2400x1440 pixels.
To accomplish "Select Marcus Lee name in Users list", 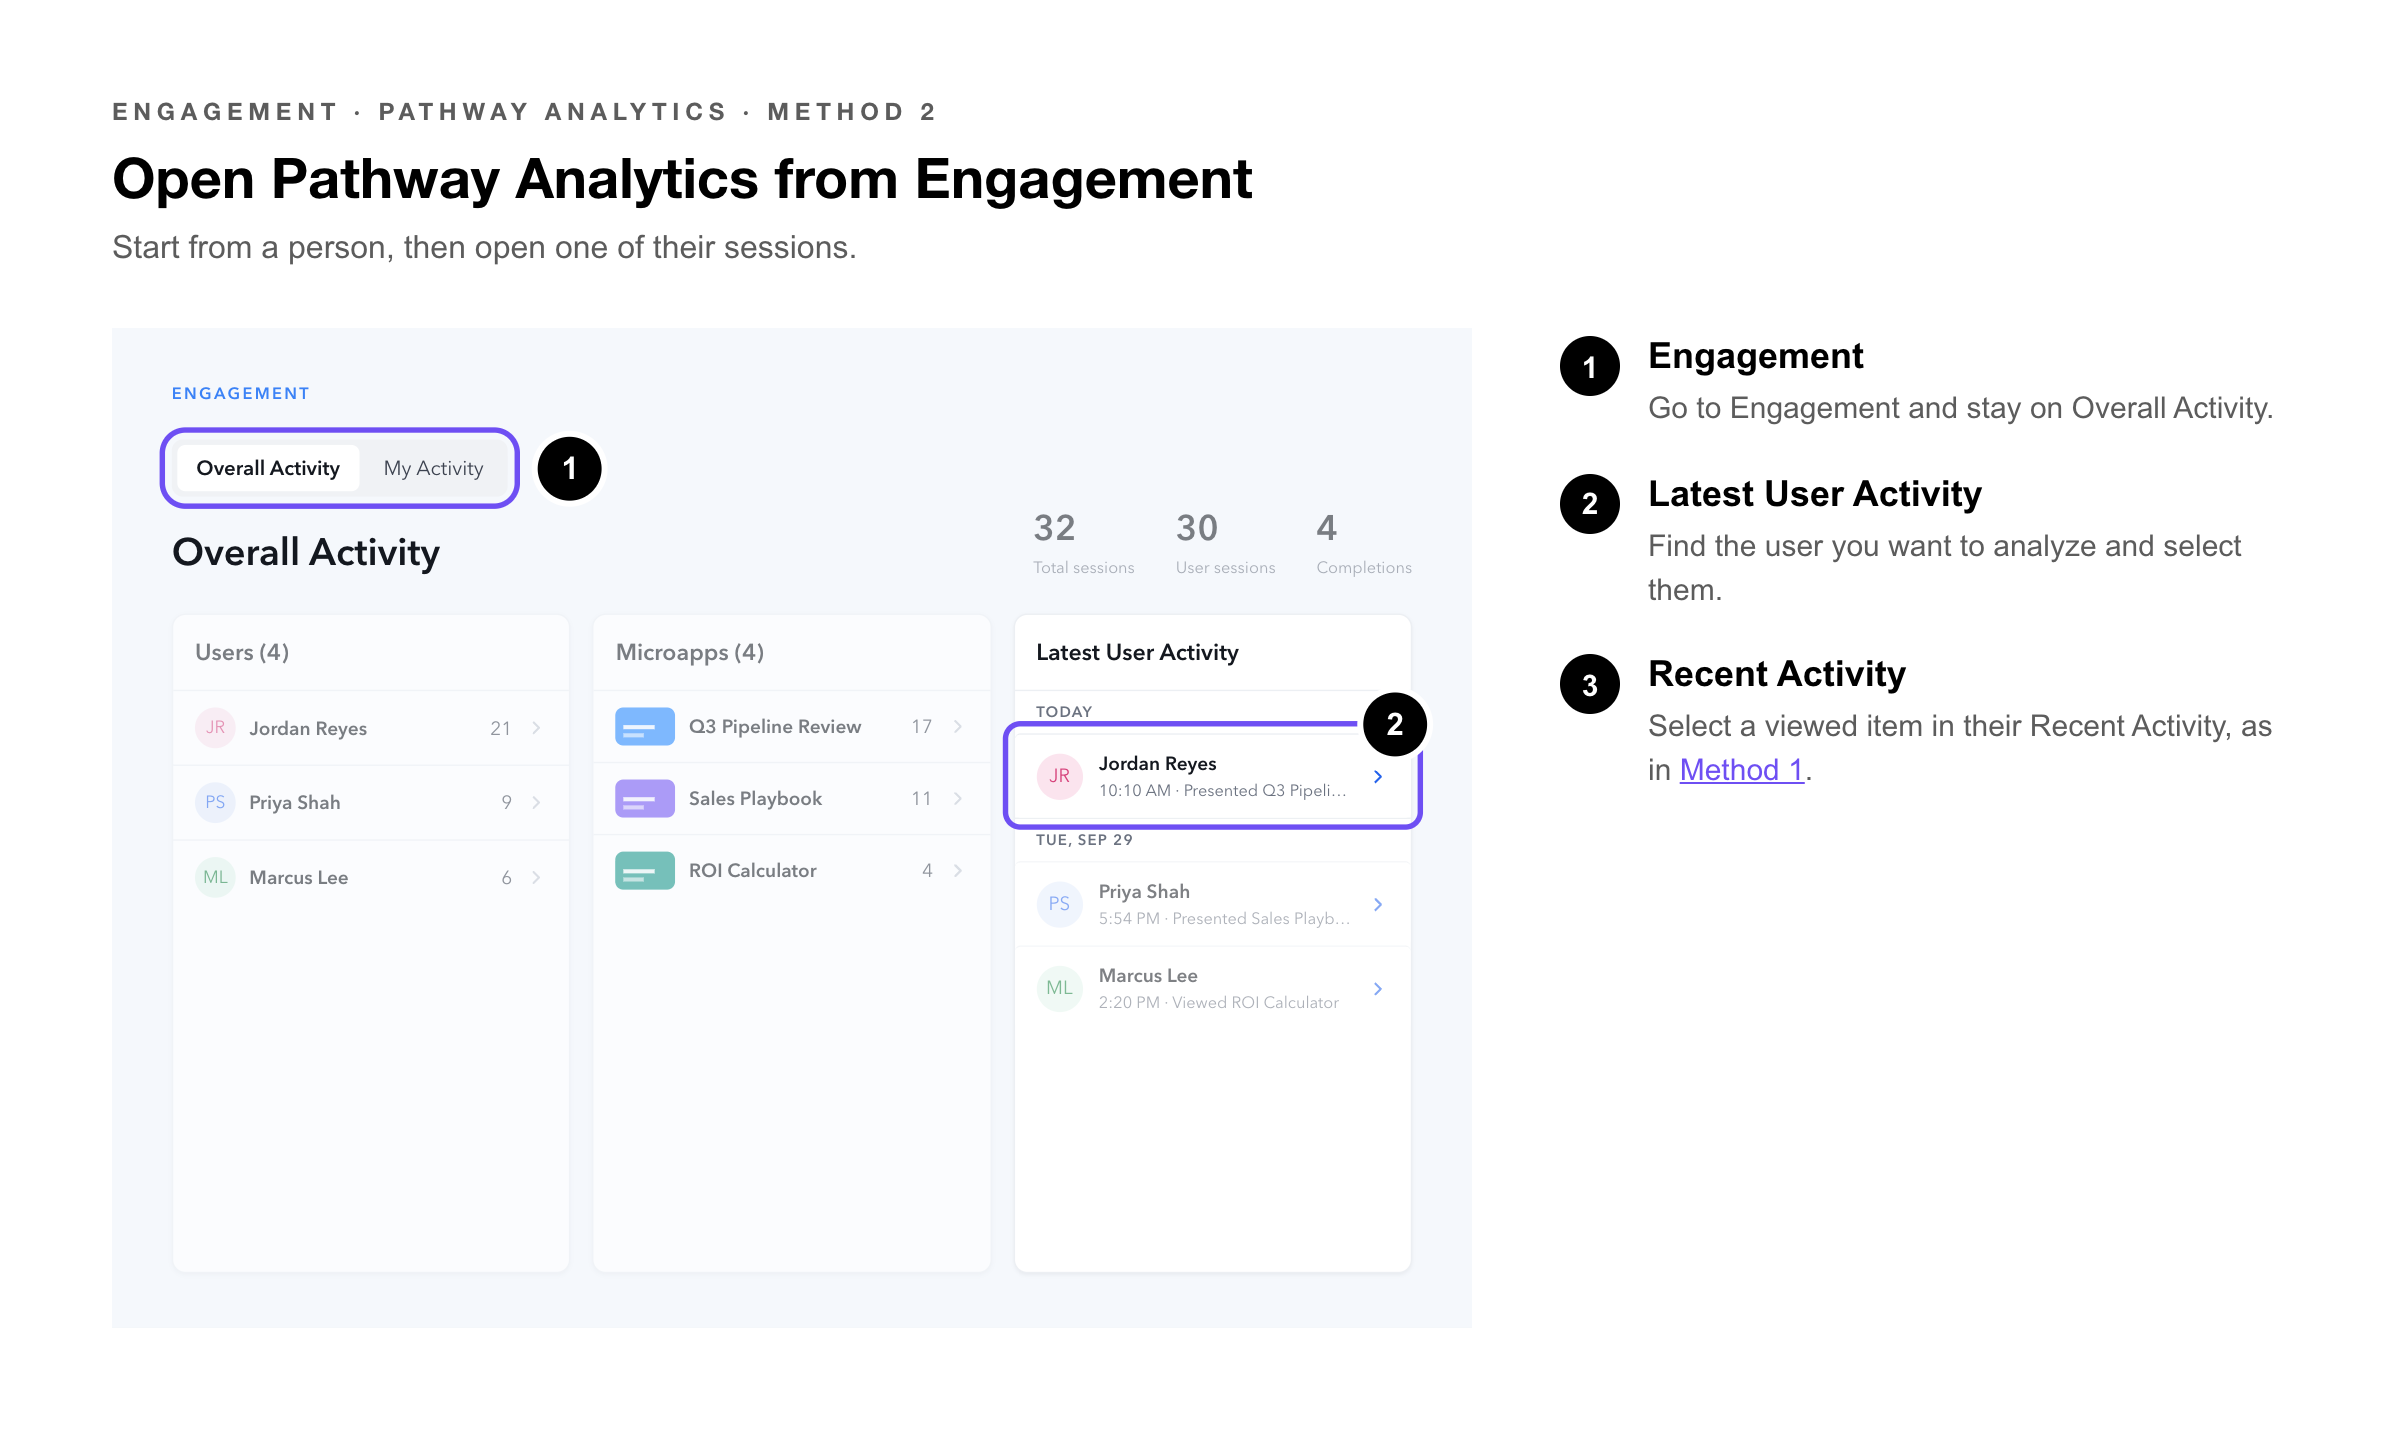I will click(x=299, y=877).
